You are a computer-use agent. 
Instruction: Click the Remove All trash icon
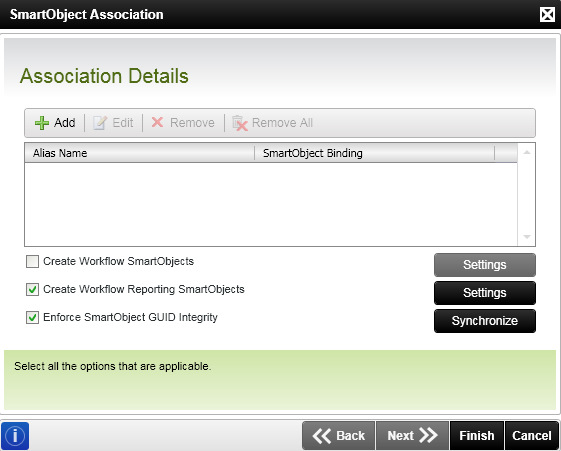point(240,123)
